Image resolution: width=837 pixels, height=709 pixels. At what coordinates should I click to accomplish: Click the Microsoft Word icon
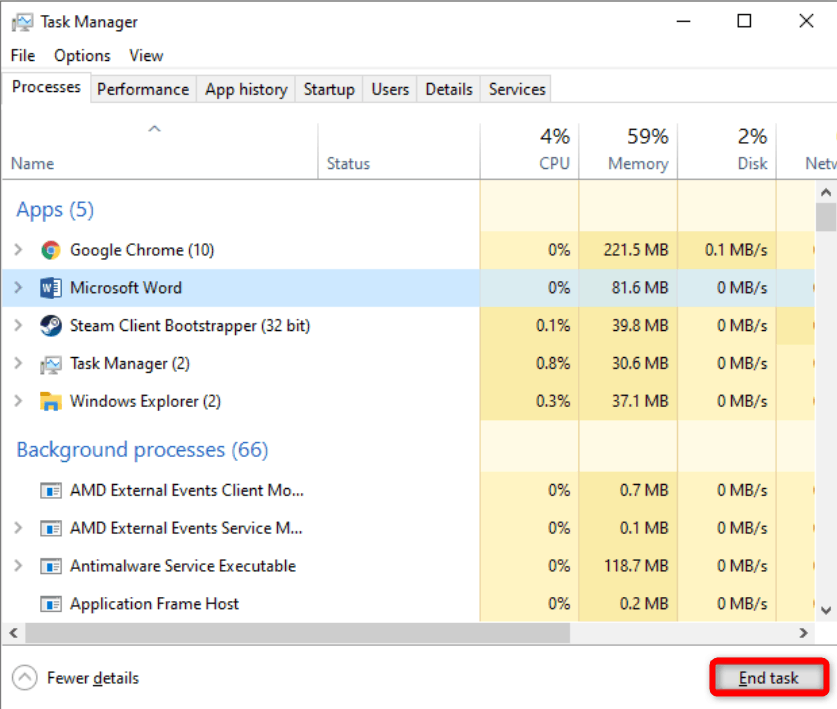click(x=51, y=288)
